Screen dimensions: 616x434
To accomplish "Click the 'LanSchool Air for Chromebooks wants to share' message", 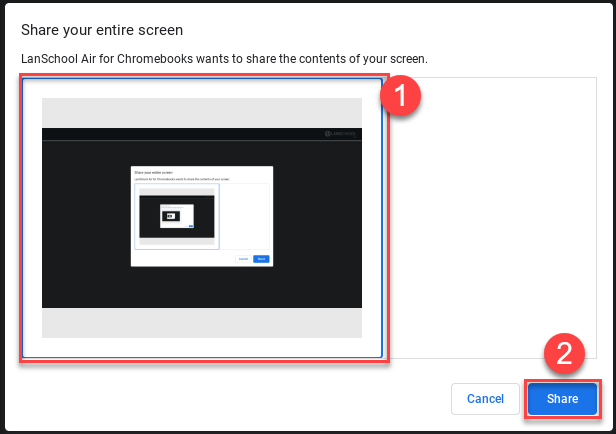I will (x=224, y=59).
